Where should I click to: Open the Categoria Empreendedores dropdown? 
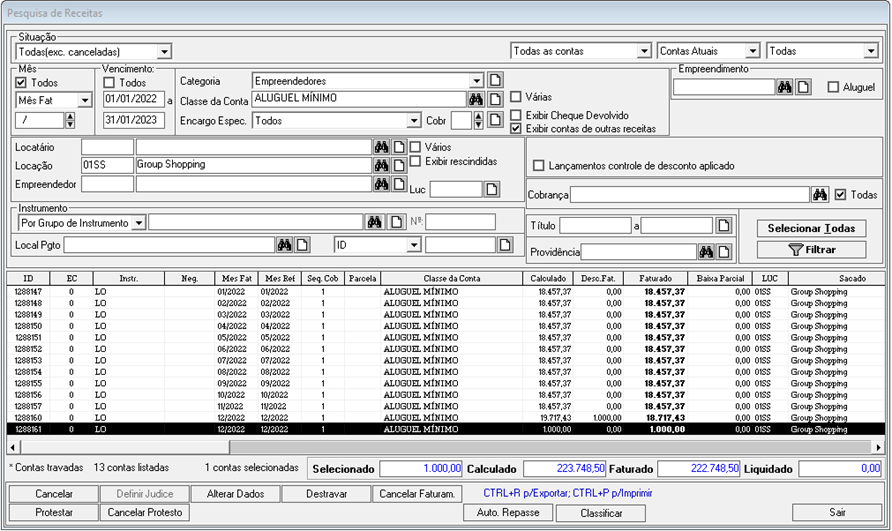pyautogui.click(x=477, y=81)
